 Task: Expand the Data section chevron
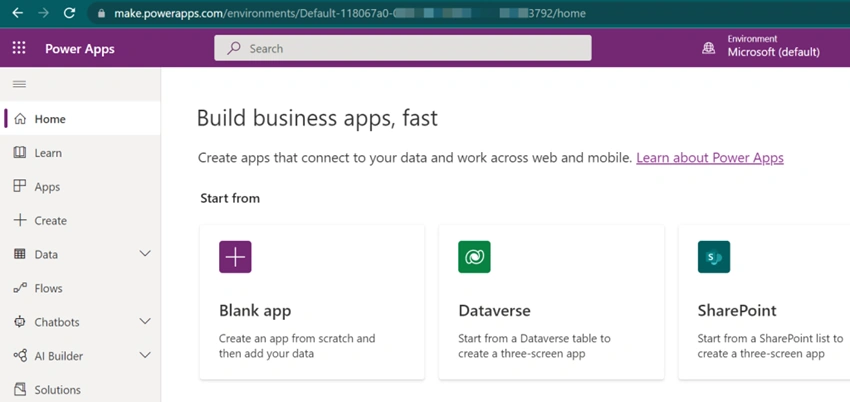(145, 254)
